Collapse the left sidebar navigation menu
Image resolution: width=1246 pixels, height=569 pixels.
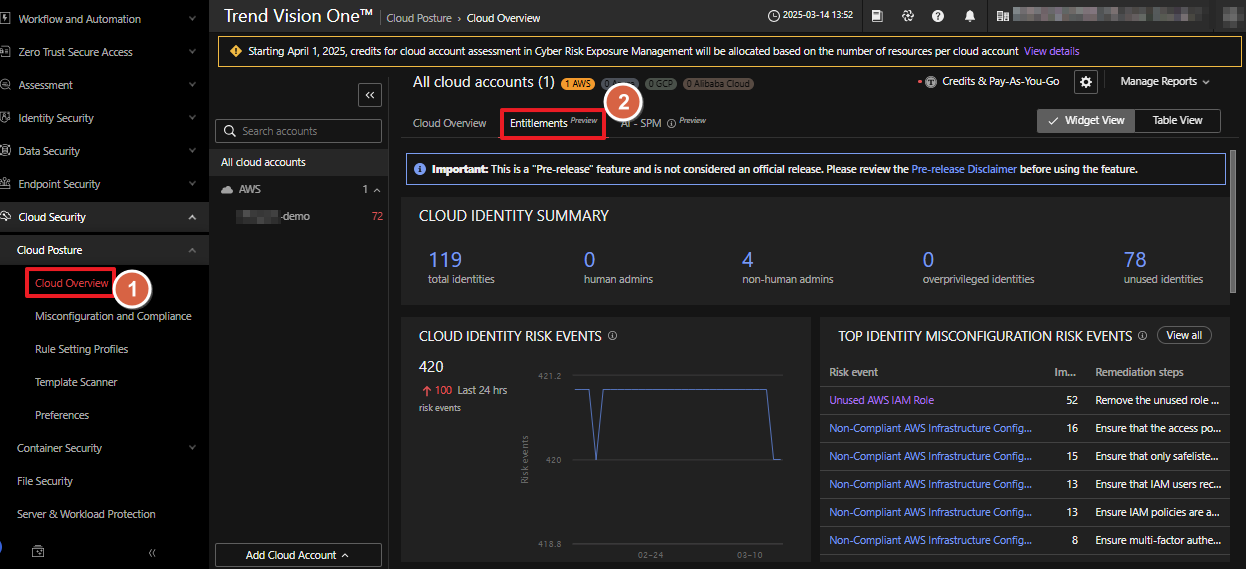click(x=152, y=552)
